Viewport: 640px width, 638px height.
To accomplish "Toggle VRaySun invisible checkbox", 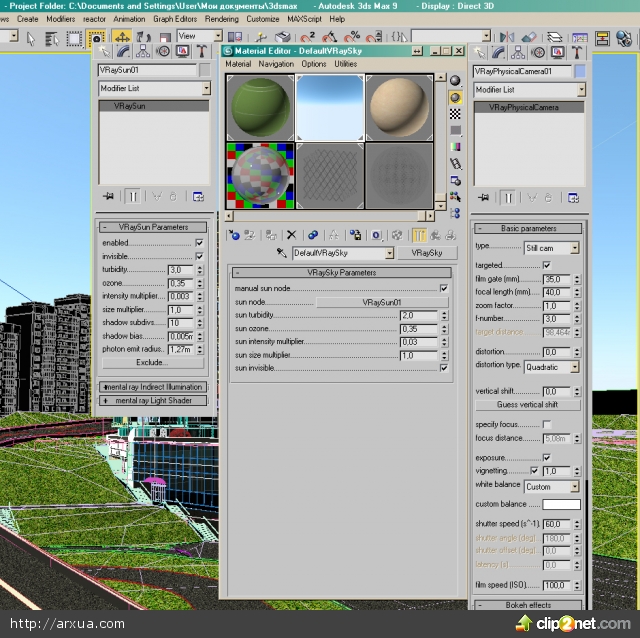I will [x=199, y=256].
